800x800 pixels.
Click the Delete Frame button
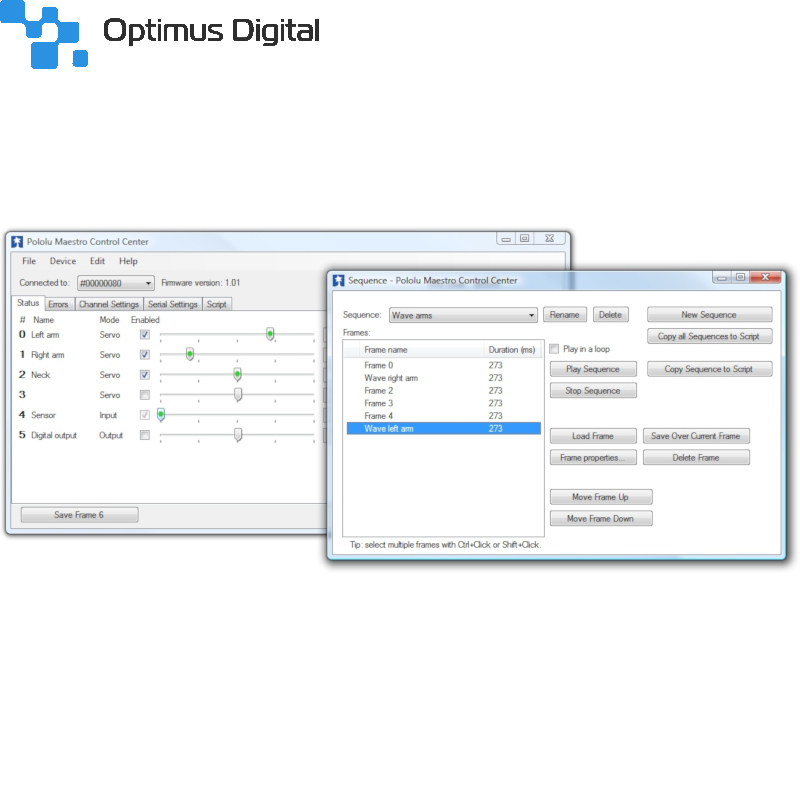pos(696,458)
